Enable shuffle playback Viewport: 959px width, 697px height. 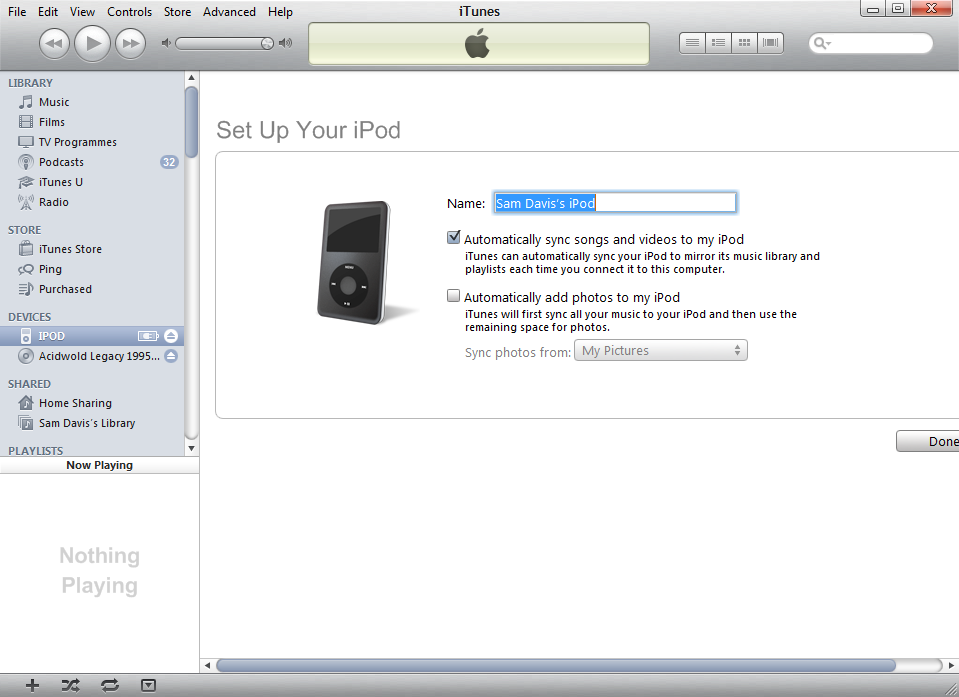click(x=70, y=685)
